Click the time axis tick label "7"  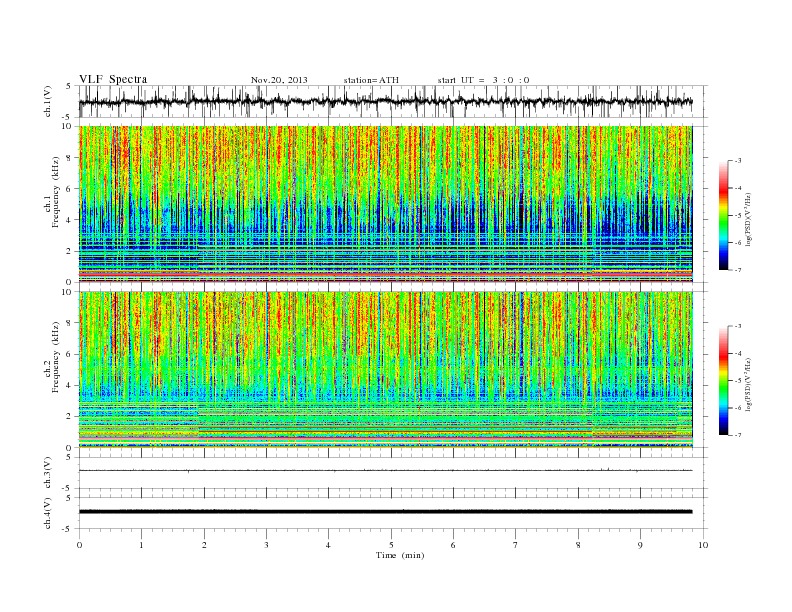point(516,545)
